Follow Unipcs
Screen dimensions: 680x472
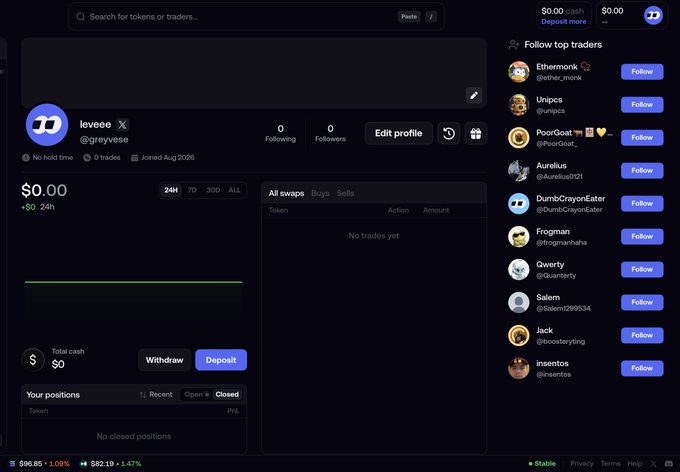pyautogui.click(x=642, y=105)
